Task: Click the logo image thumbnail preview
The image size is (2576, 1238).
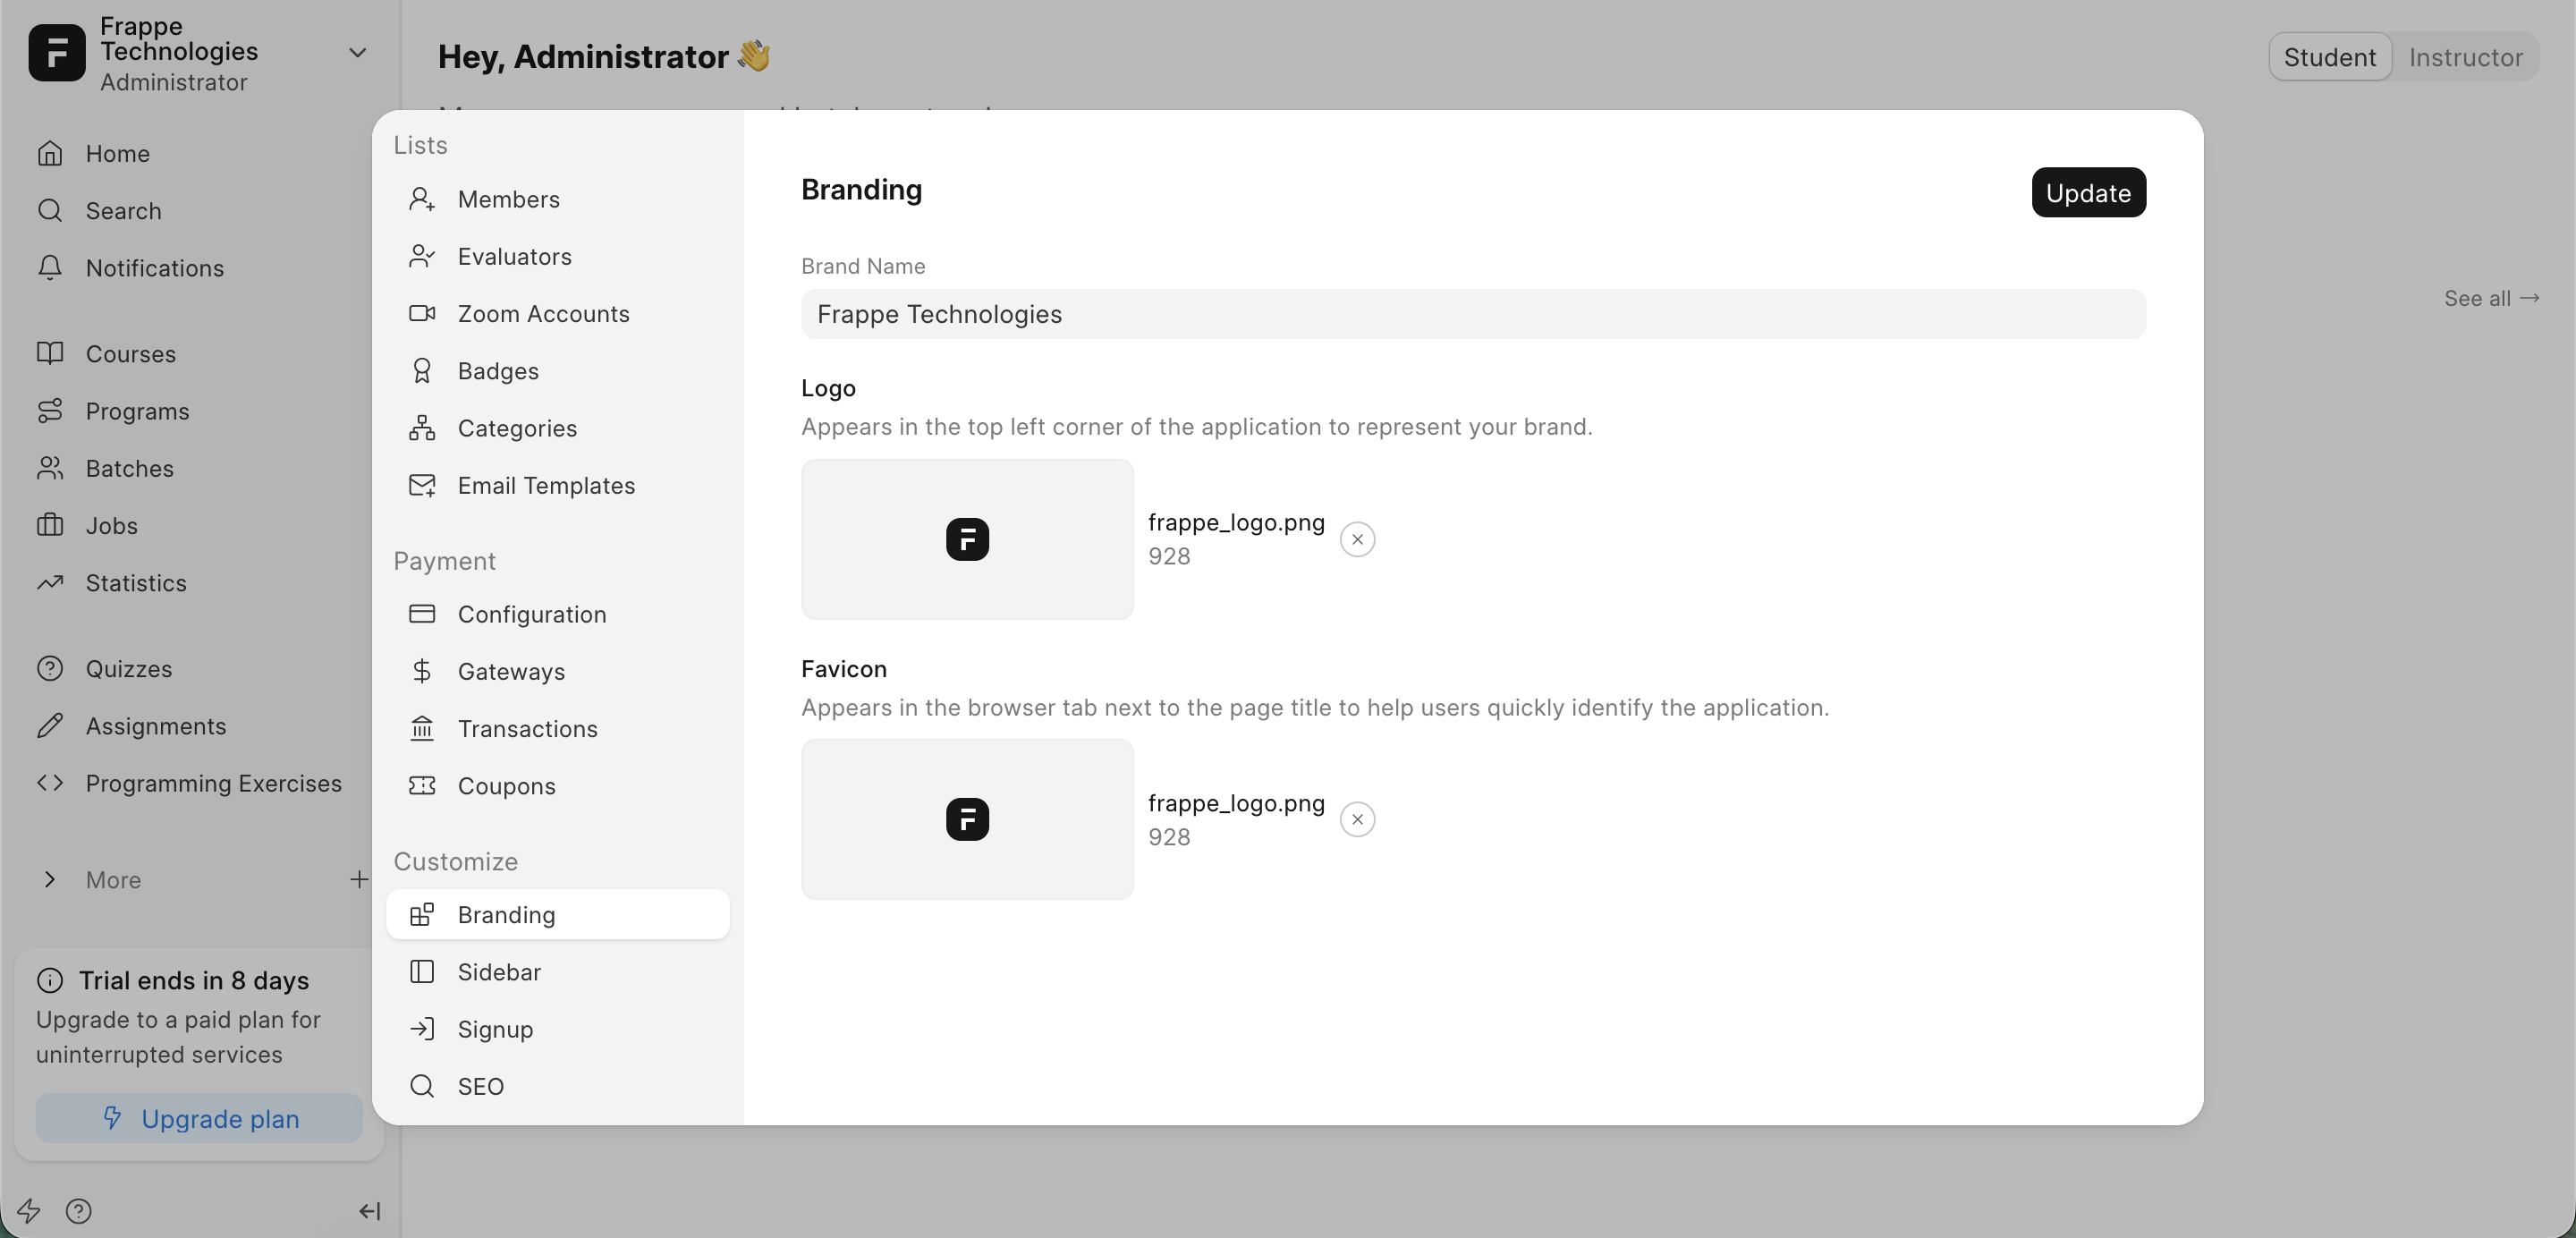Action: (x=966, y=539)
